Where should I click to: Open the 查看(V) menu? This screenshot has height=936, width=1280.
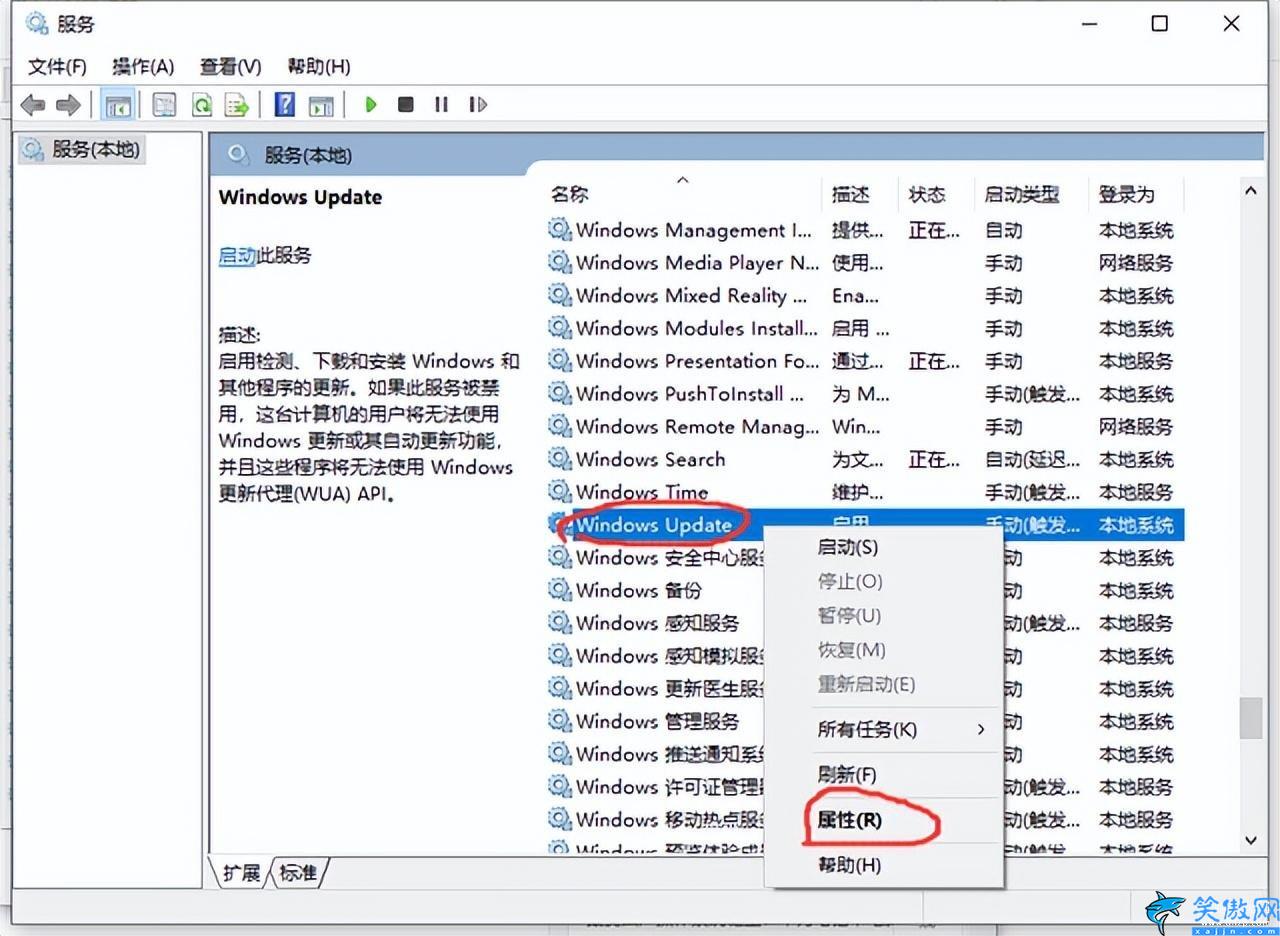pyautogui.click(x=230, y=66)
